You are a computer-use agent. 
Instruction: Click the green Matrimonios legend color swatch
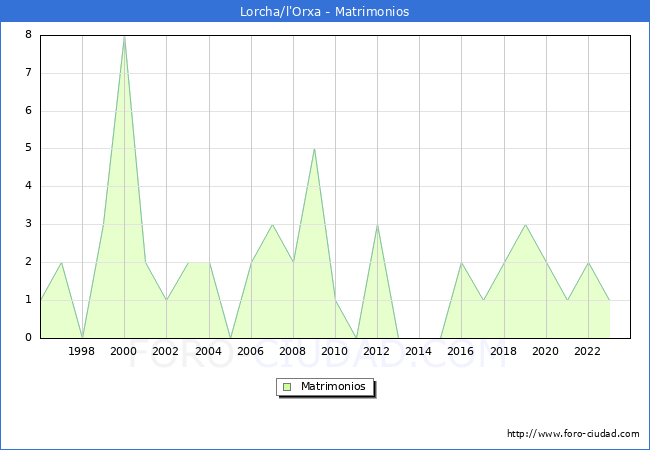pos(287,386)
